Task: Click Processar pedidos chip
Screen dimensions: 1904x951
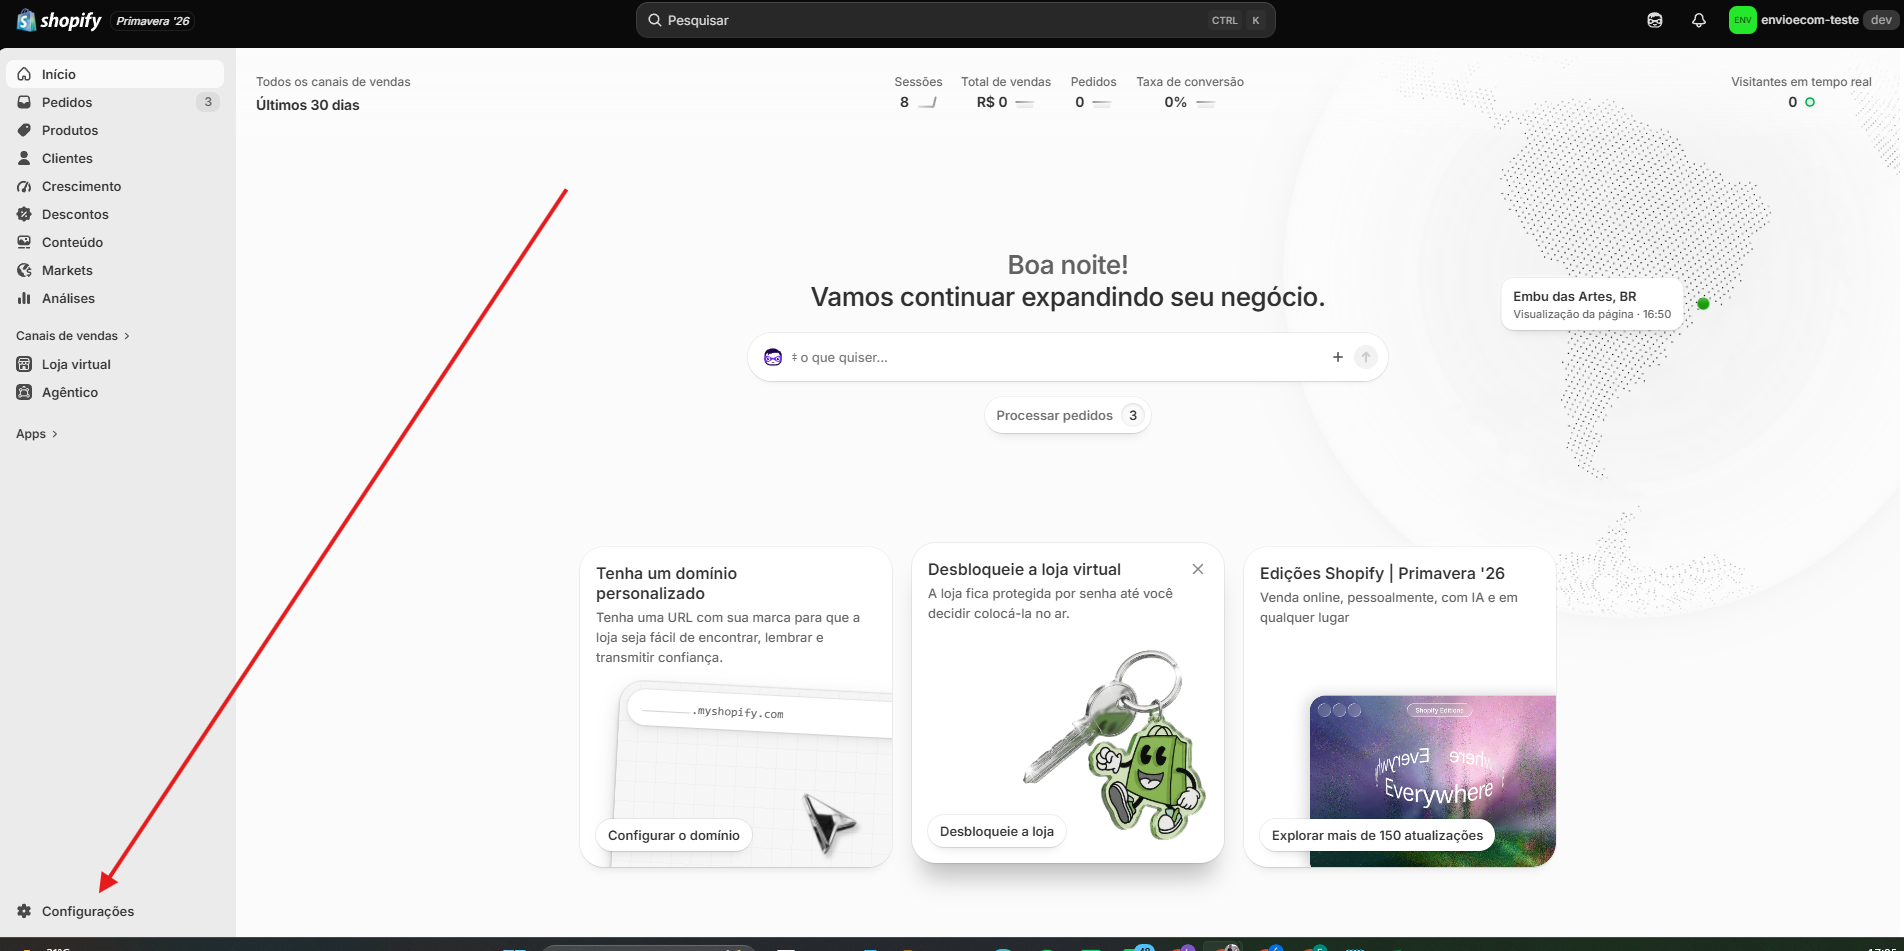Action: click(1067, 415)
